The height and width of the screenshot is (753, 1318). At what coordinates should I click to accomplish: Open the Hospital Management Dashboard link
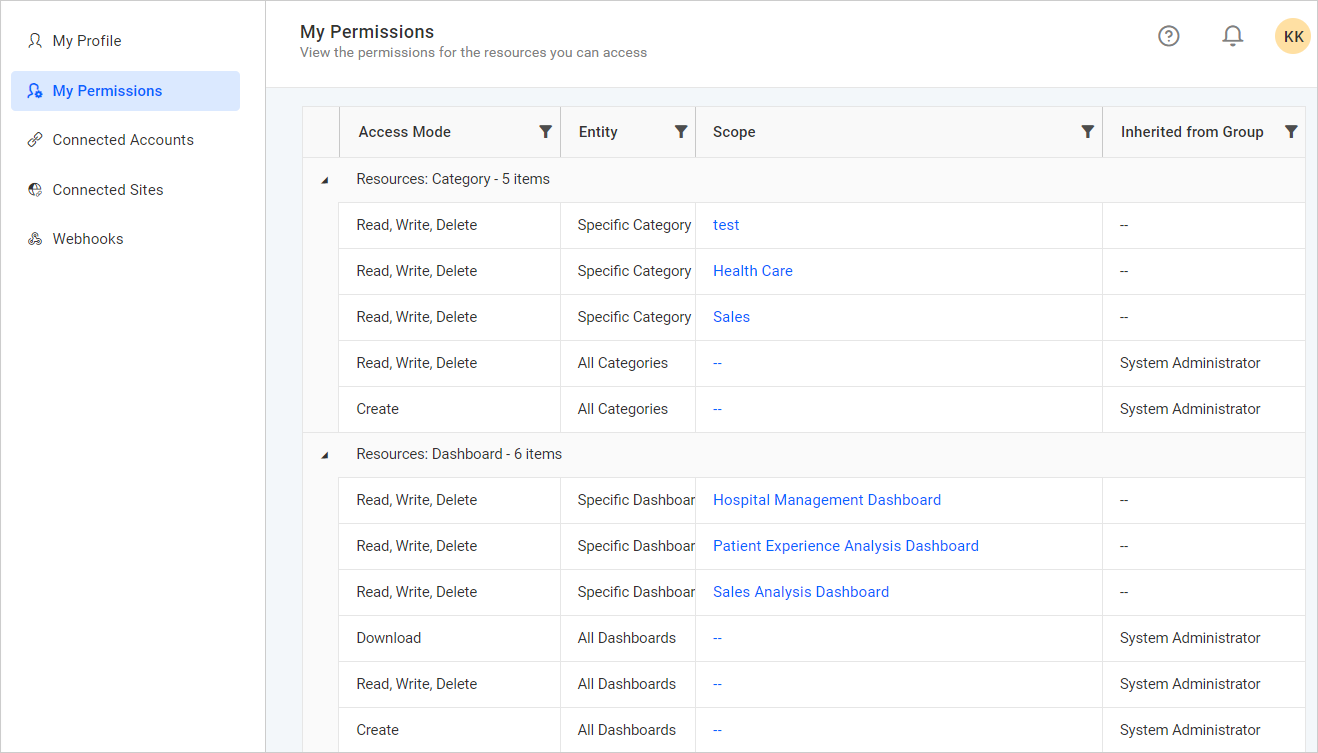point(827,499)
